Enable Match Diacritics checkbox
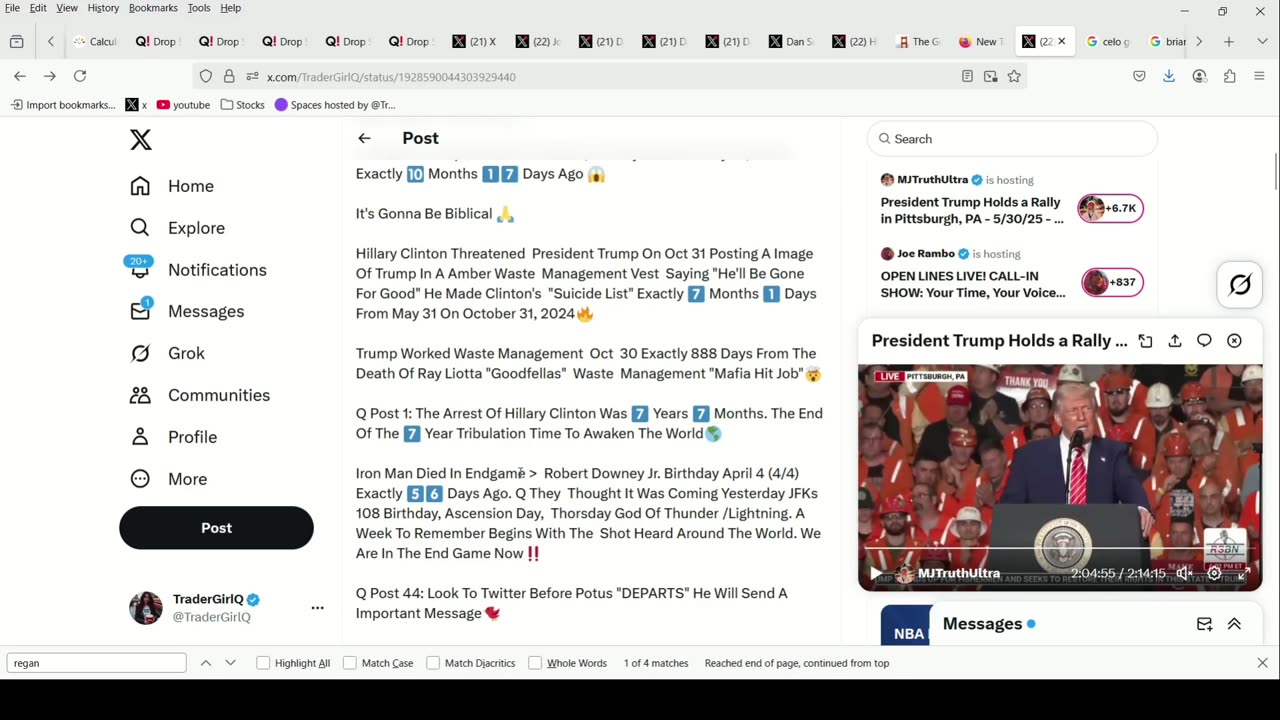 (433, 663)
